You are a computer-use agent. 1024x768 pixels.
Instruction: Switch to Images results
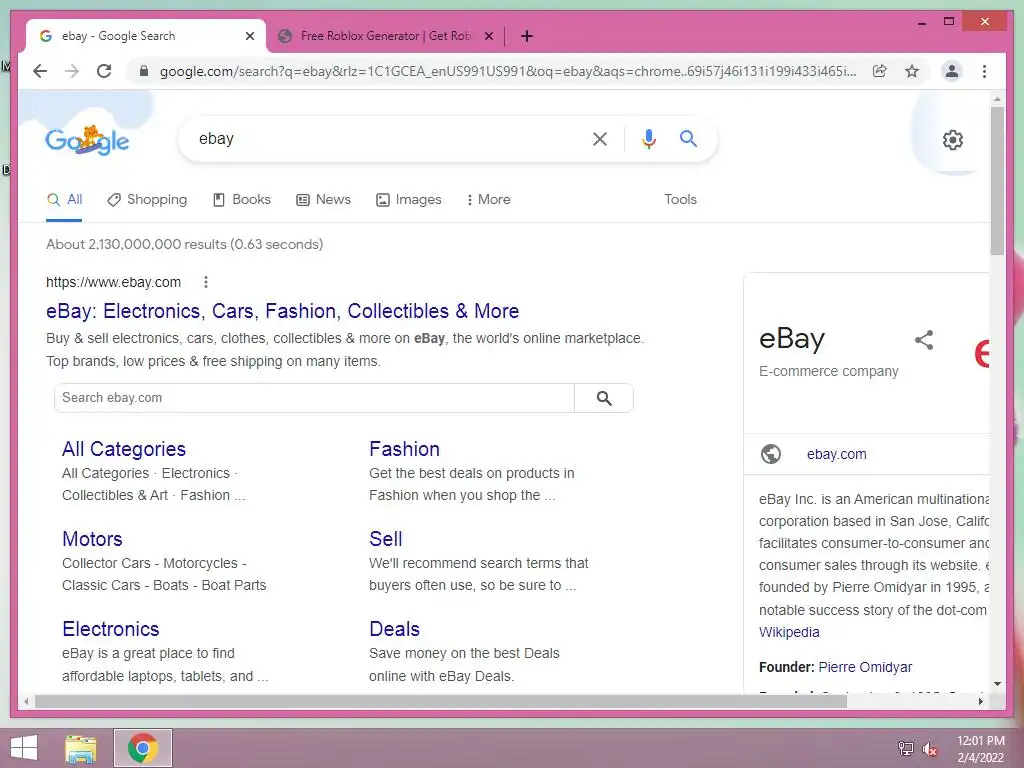(x=409, y=200)
